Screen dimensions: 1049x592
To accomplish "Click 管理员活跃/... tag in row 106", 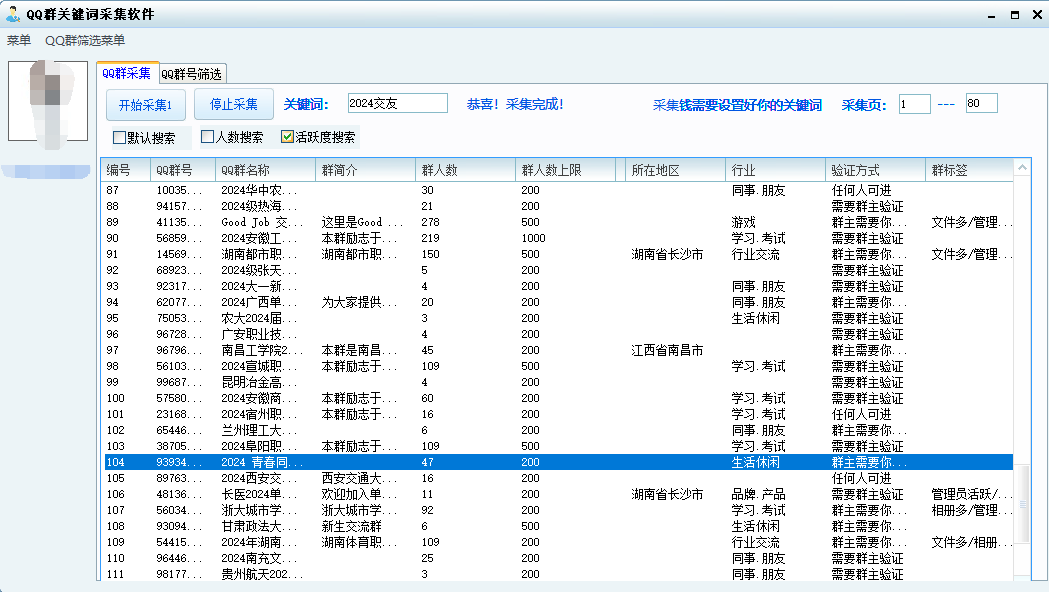I will pos(971,494).
